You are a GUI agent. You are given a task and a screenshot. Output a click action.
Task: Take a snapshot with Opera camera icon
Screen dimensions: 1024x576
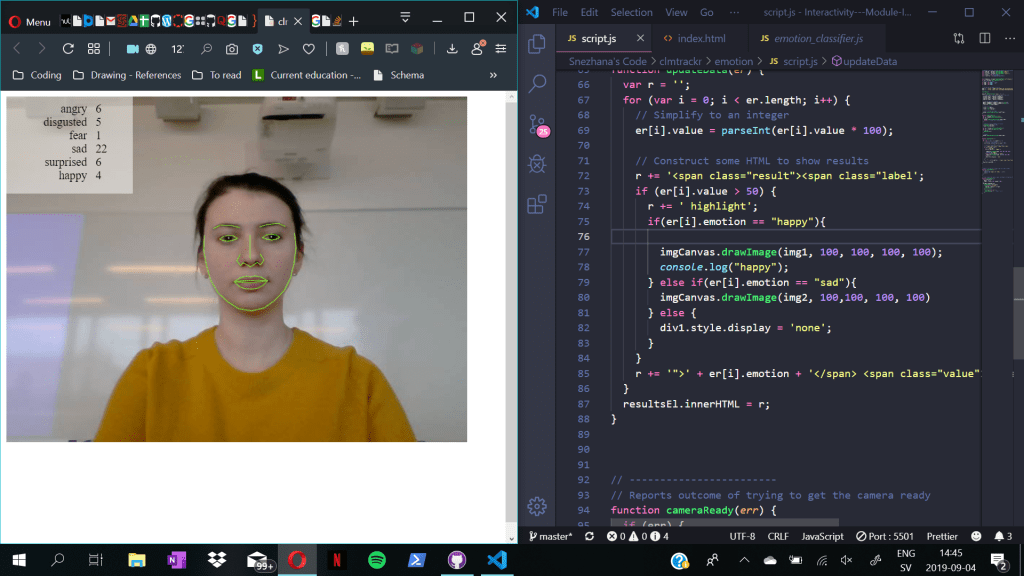[232, 49]
